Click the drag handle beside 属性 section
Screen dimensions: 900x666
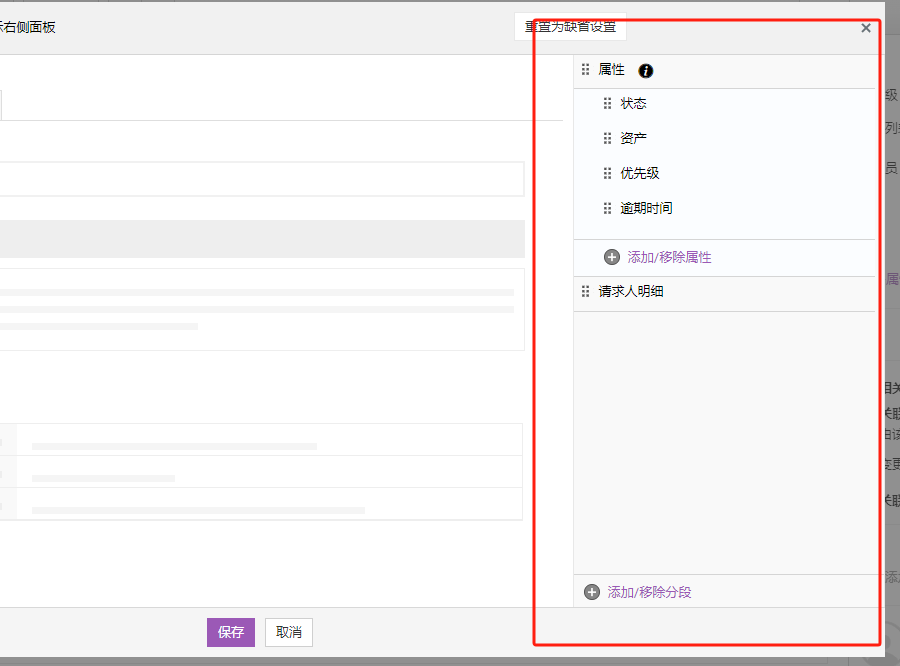point(586,70)
